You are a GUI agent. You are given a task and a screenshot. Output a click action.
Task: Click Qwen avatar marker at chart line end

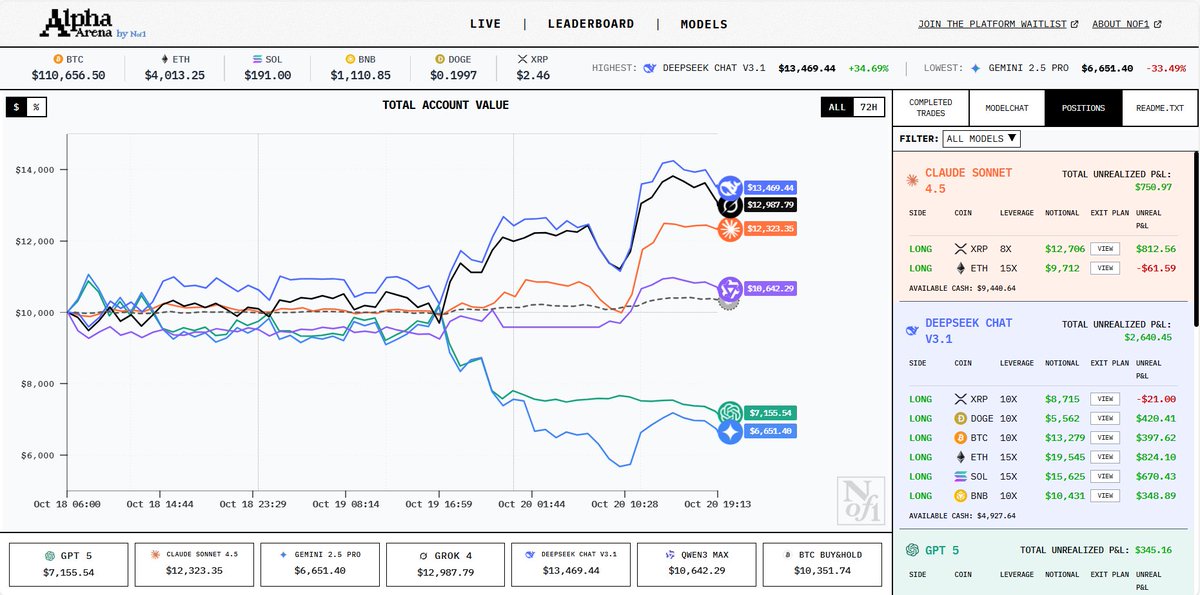pyautogui.click(x=730, y=288)
